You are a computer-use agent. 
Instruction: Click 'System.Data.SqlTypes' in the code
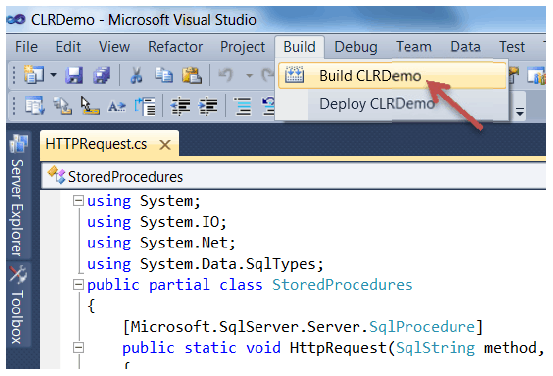coord(228,264)
